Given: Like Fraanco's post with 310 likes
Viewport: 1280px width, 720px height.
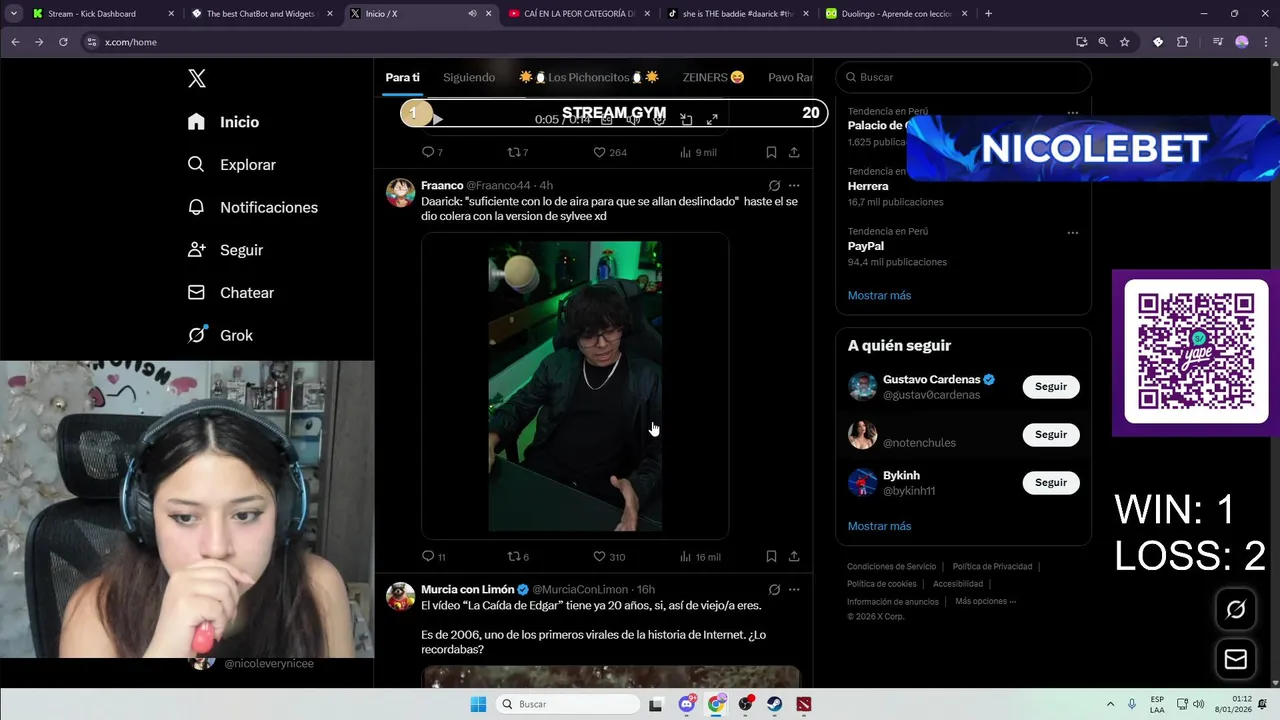Looking at the screenshot, I should (609, 556).
